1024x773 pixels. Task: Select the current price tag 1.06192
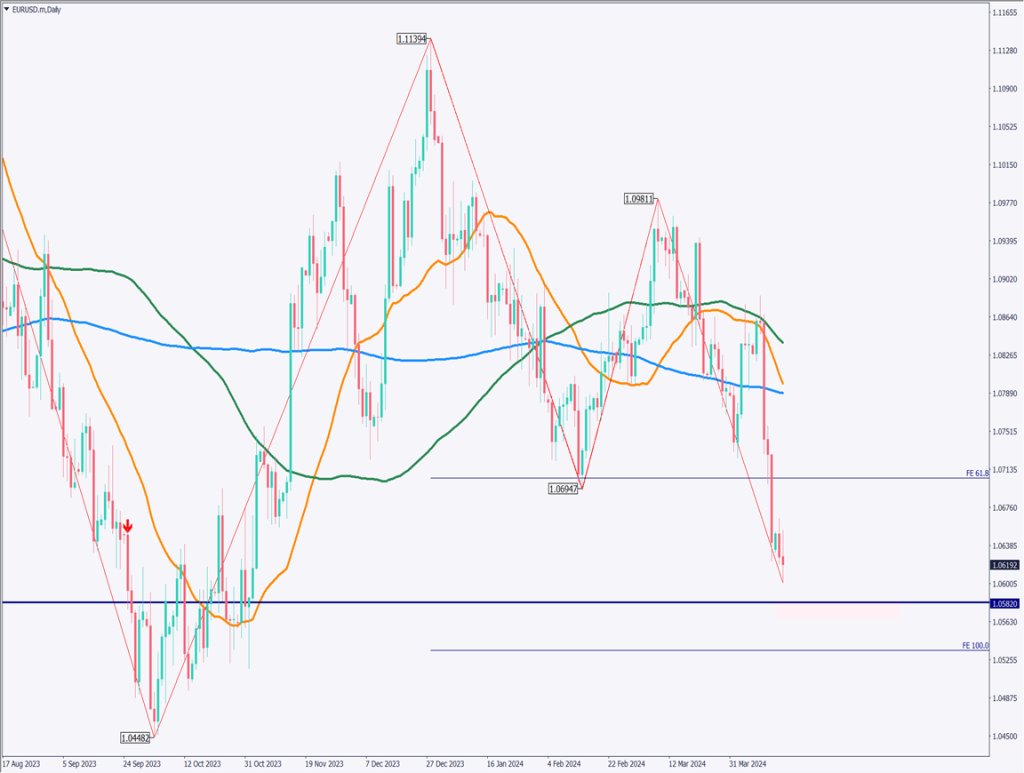(x=1006, y=565)
